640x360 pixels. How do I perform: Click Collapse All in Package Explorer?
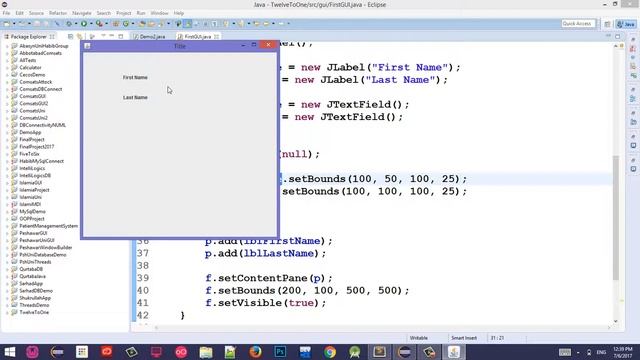click(x=70, y=36)
